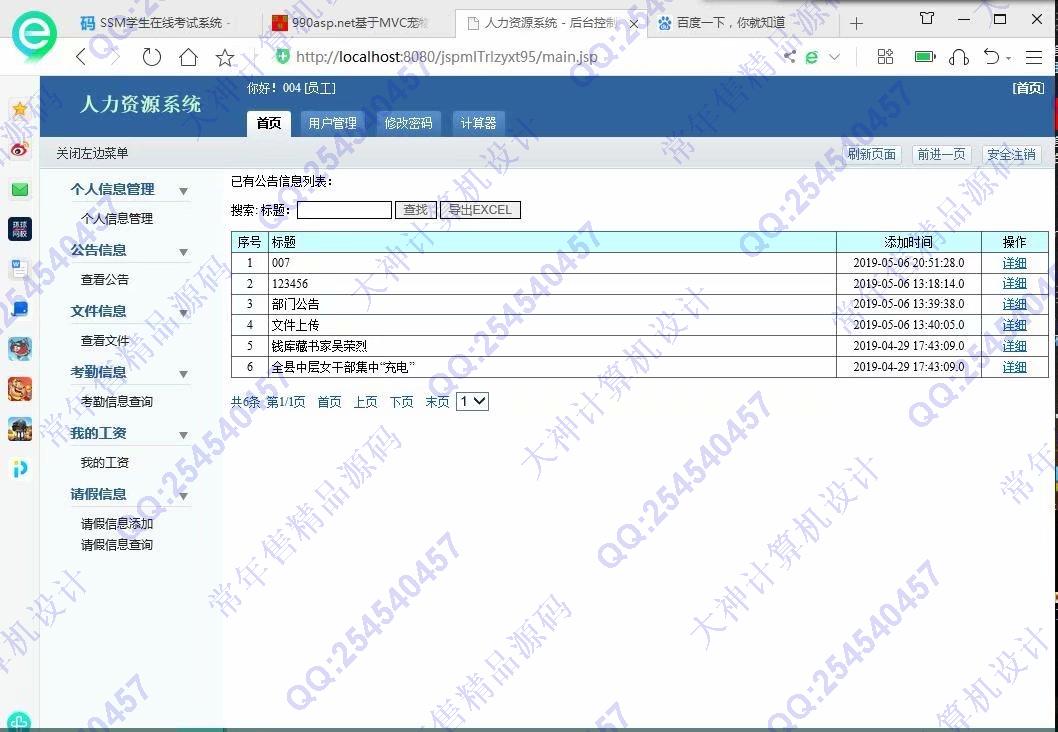Open 用户管理 navigation tab

click(332, 123)
